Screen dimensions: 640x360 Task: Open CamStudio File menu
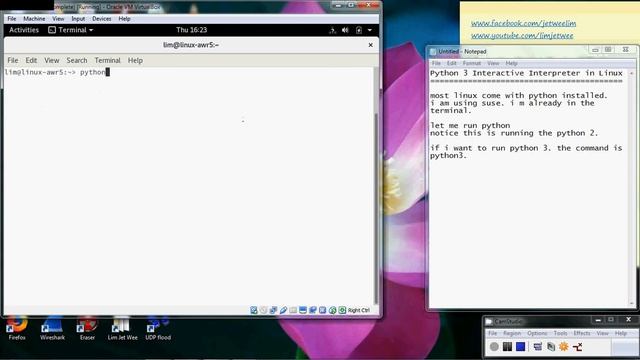(493, 333)
